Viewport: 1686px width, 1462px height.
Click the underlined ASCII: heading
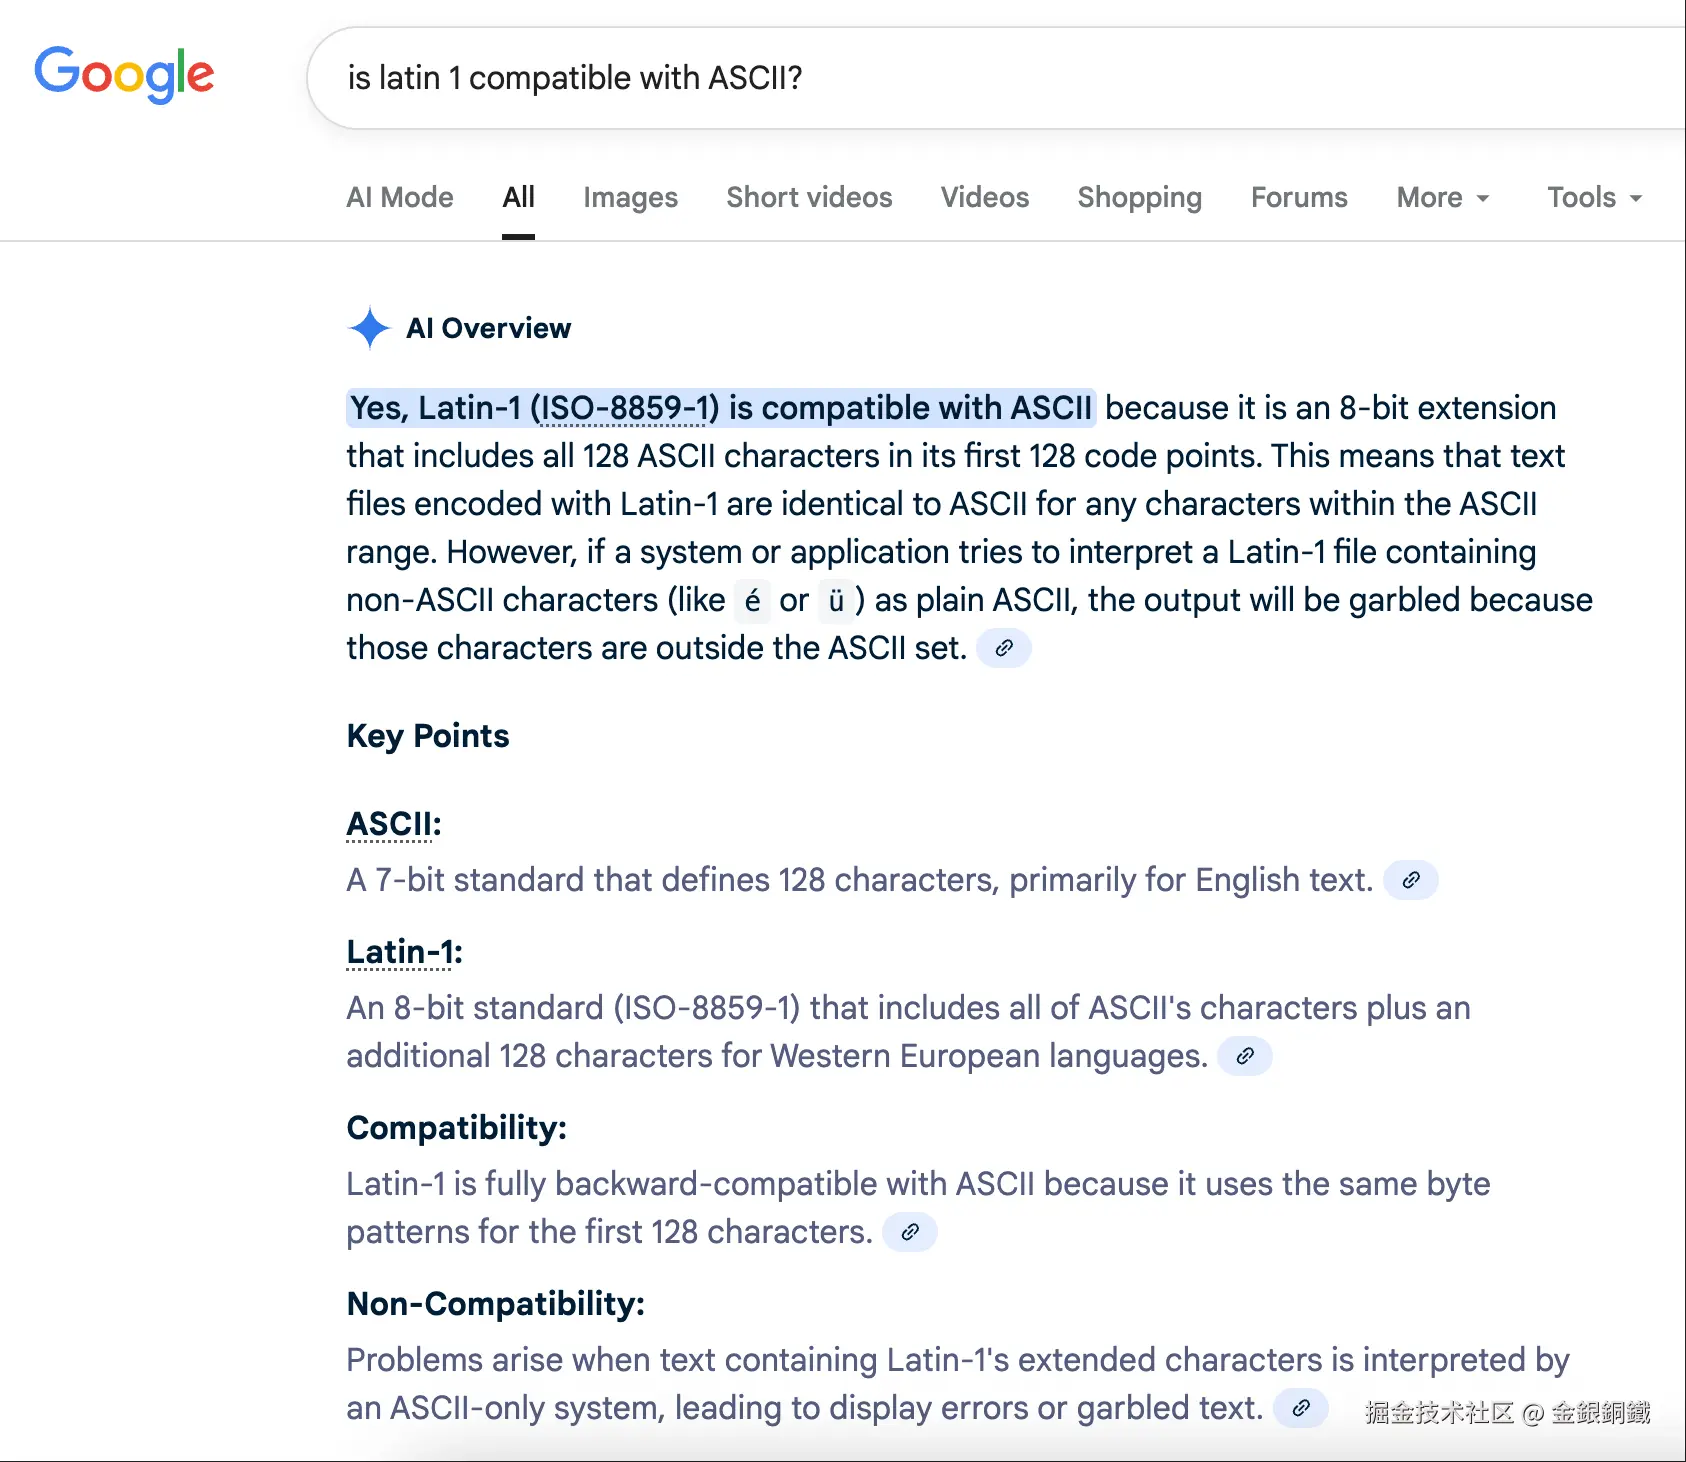coord(394,824)
